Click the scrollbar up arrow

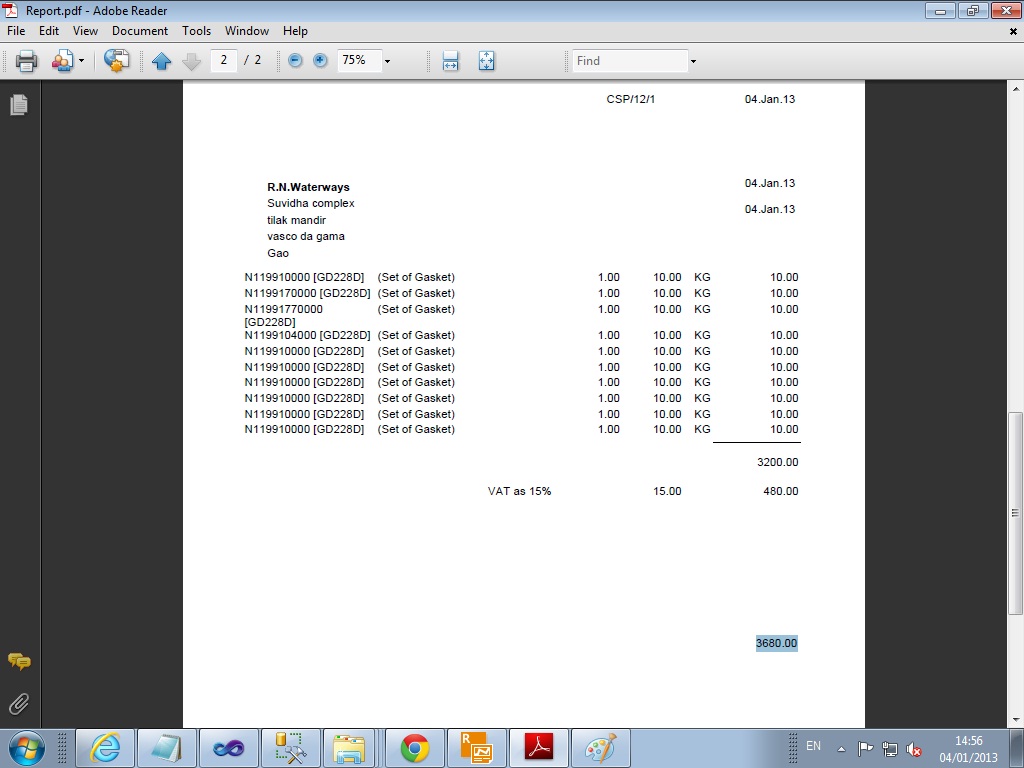pyautogui.click(x=1015, y=88)
